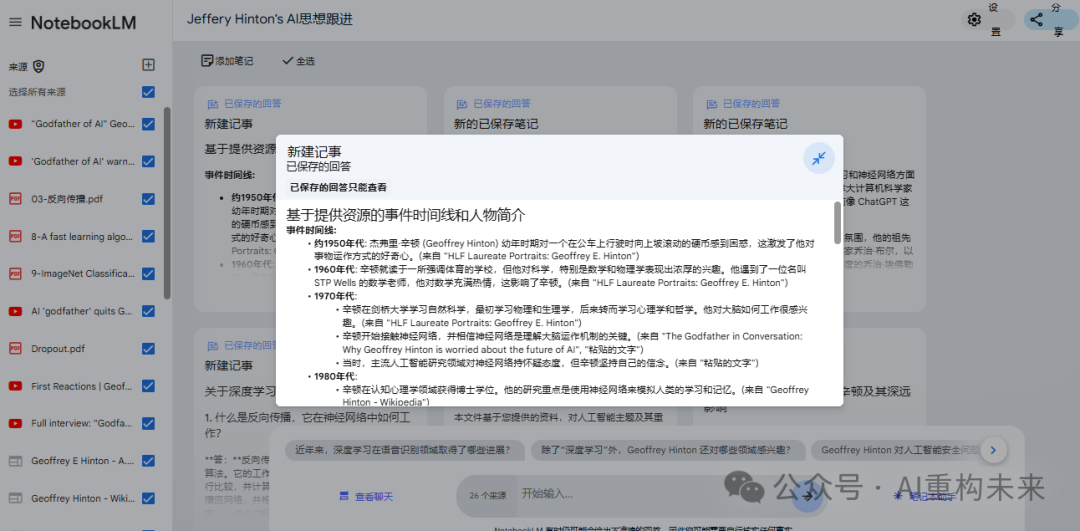Click the saved response icon on third note card
Viewport: 1080px width, 531px height.
point(712,104)
